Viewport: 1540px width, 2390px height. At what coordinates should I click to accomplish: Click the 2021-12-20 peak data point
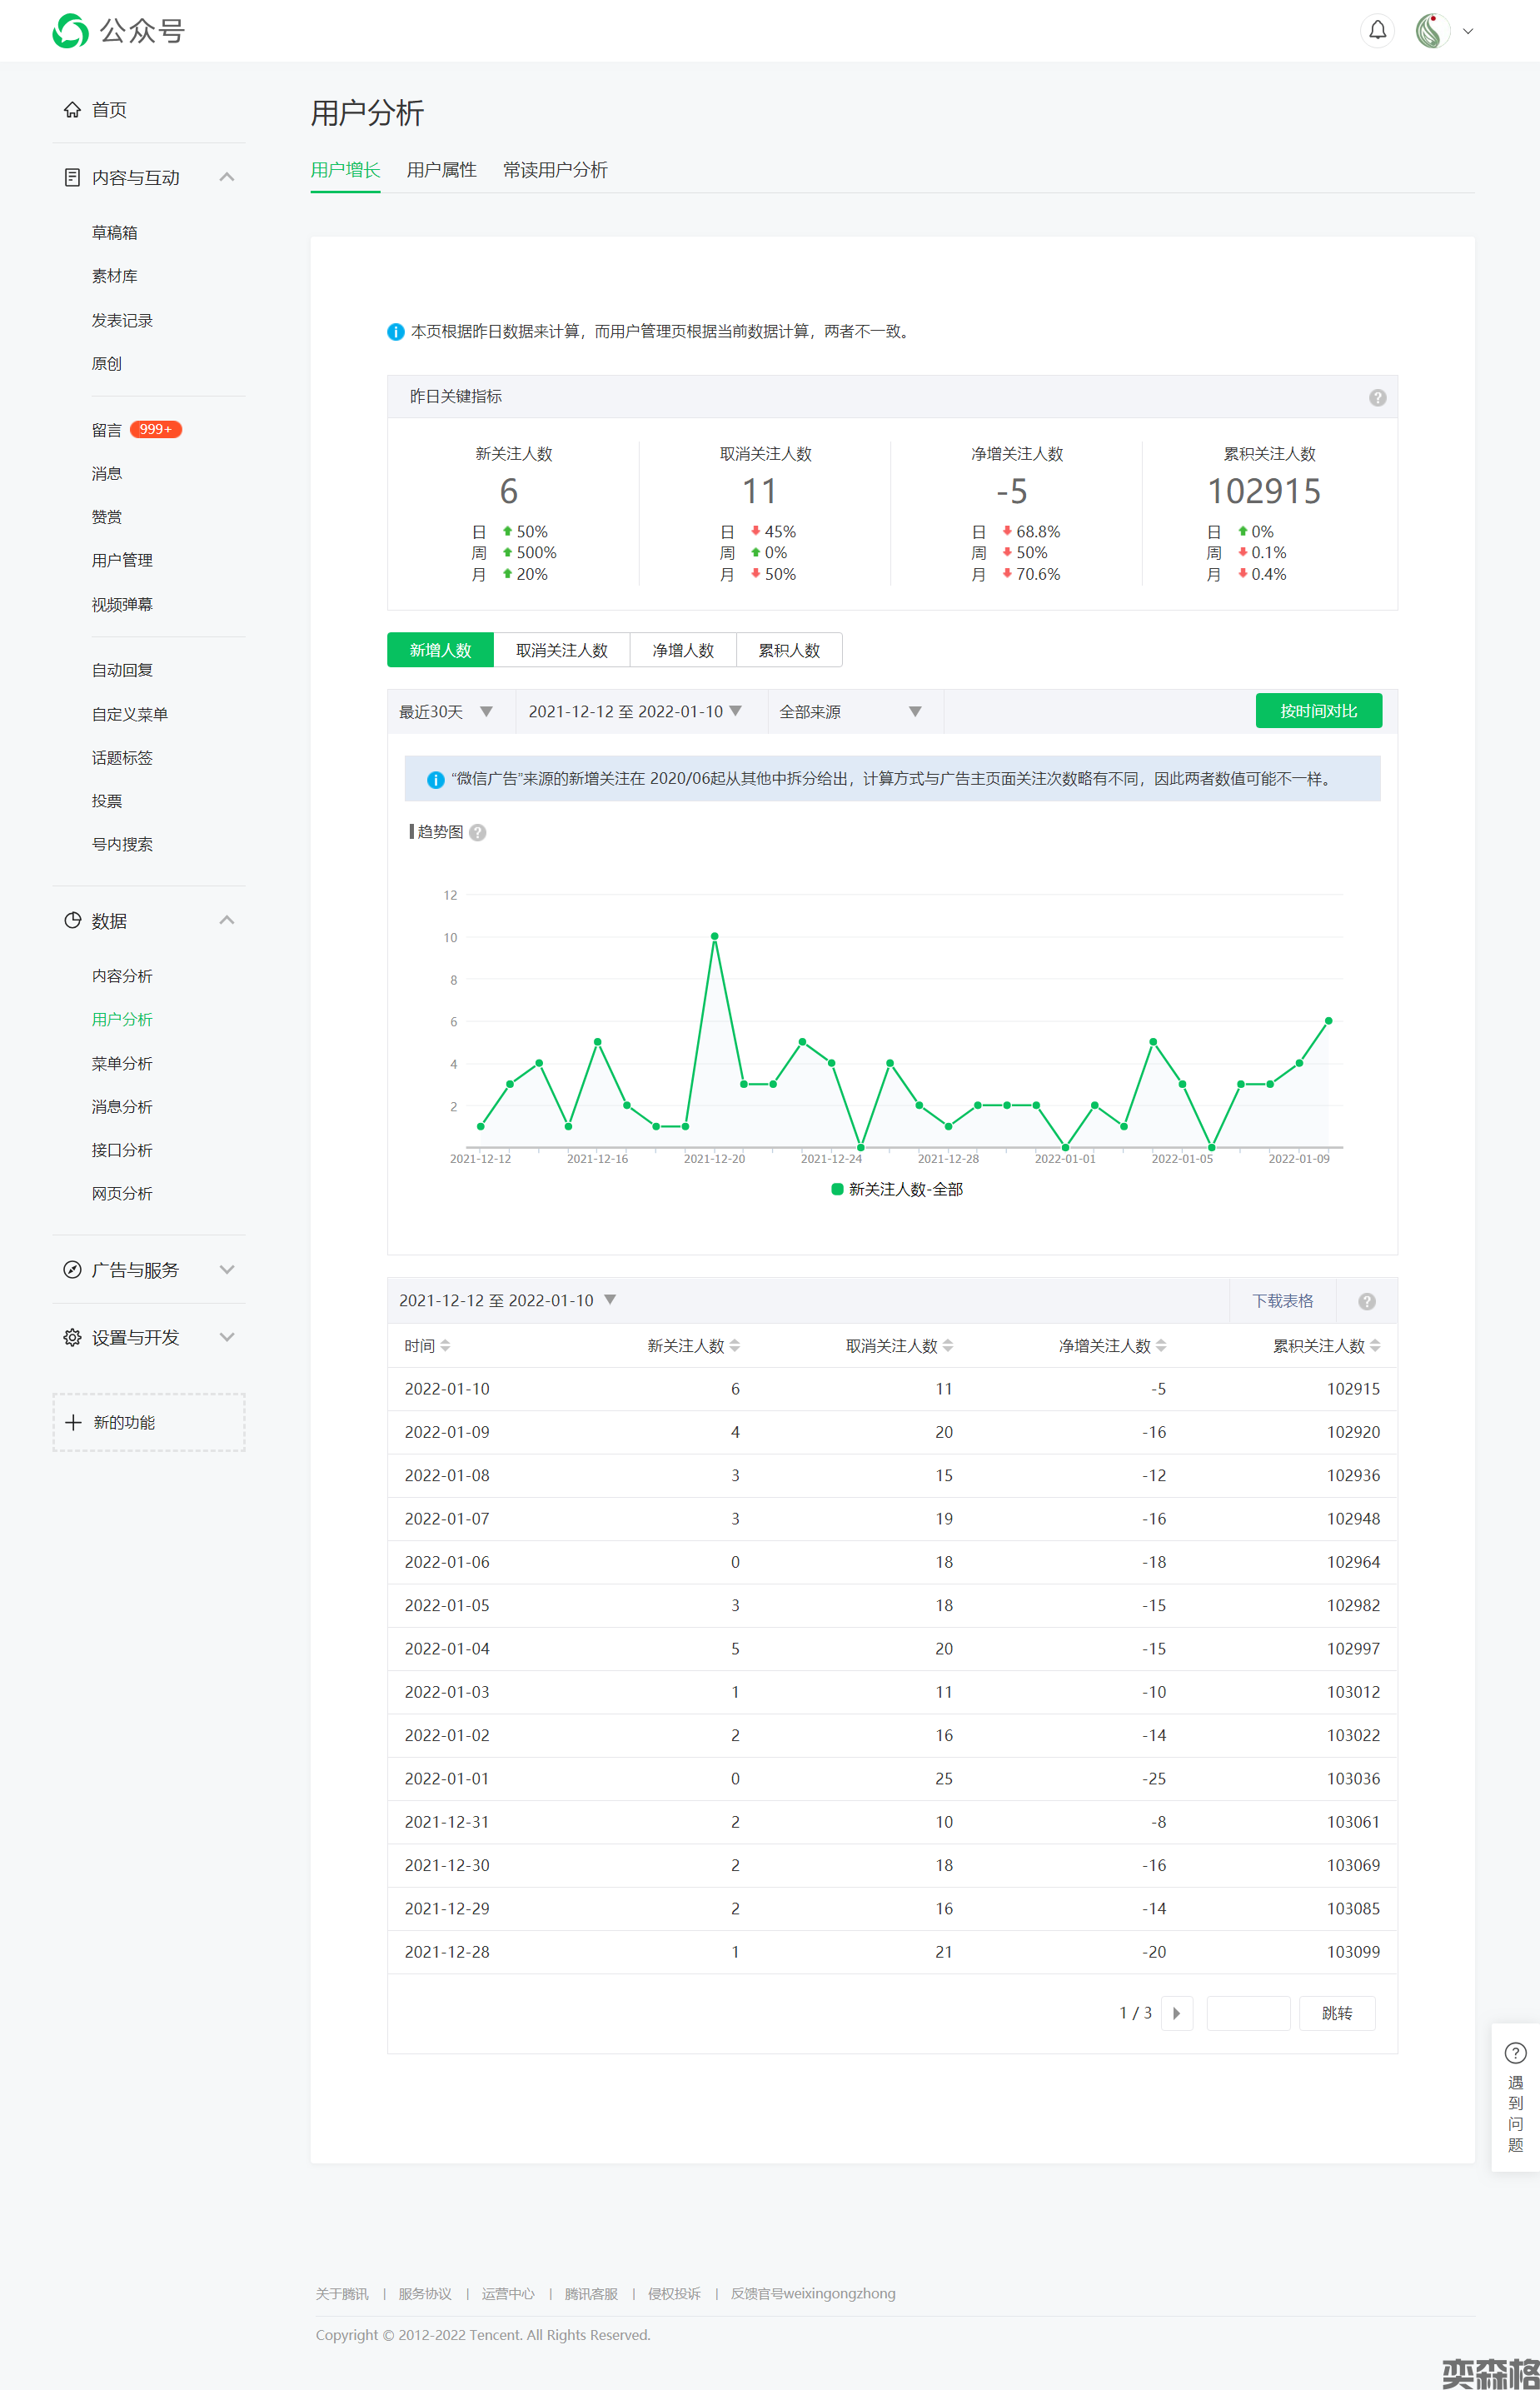[x=714, y=937]
